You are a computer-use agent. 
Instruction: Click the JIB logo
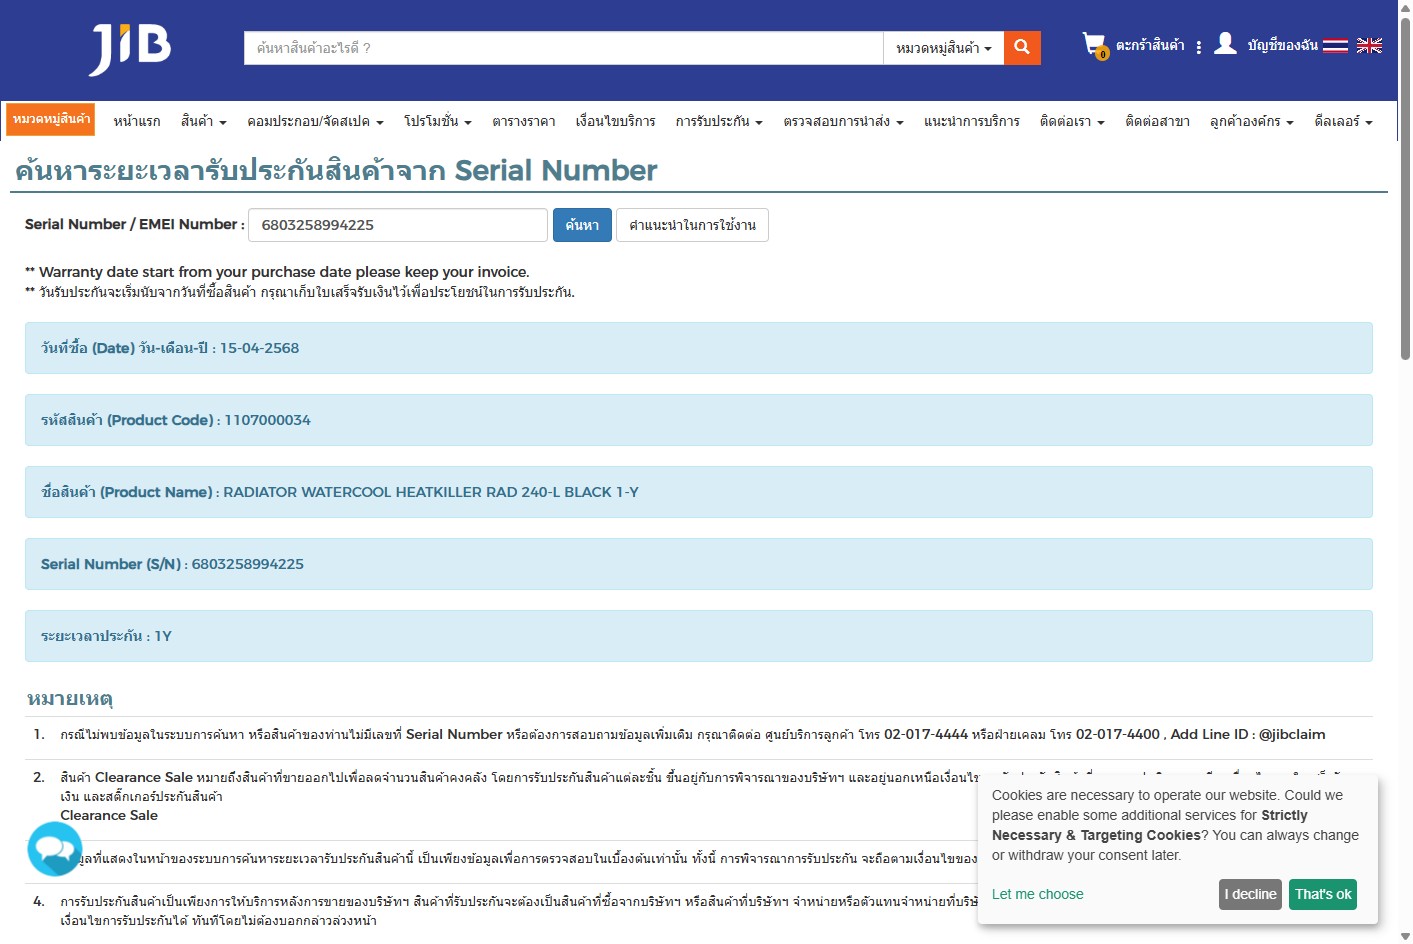coord(130,49)
